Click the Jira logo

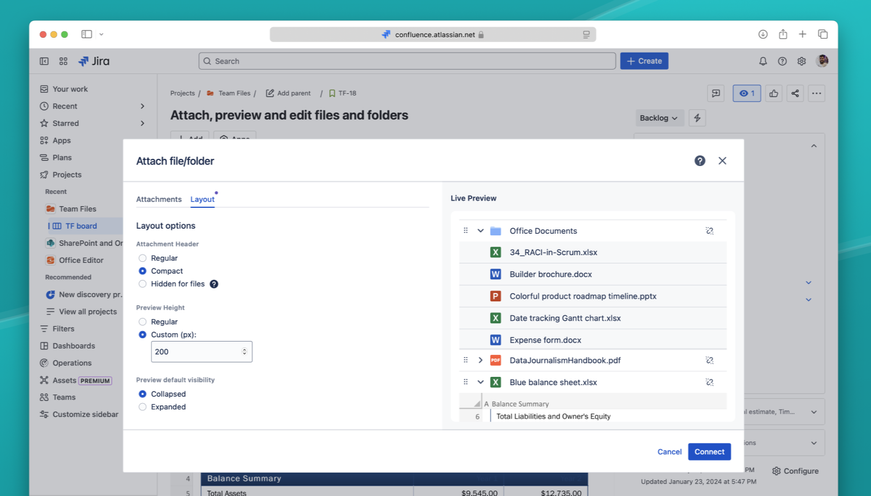tap(94, 61)
